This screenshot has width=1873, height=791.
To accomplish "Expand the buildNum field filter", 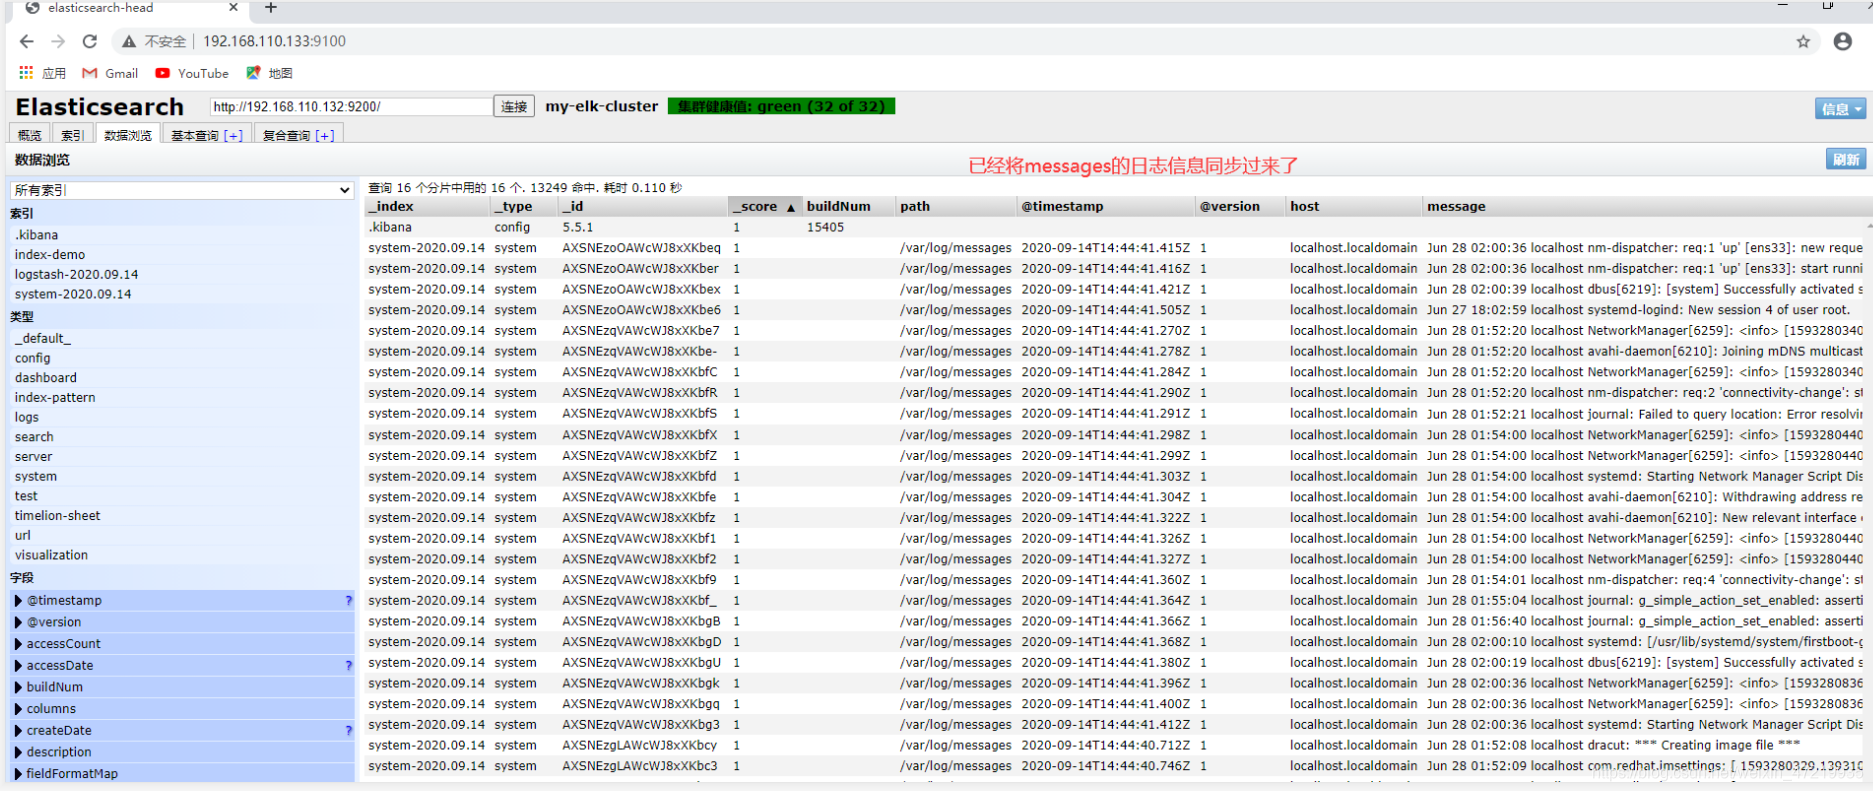I will [18, 687].
